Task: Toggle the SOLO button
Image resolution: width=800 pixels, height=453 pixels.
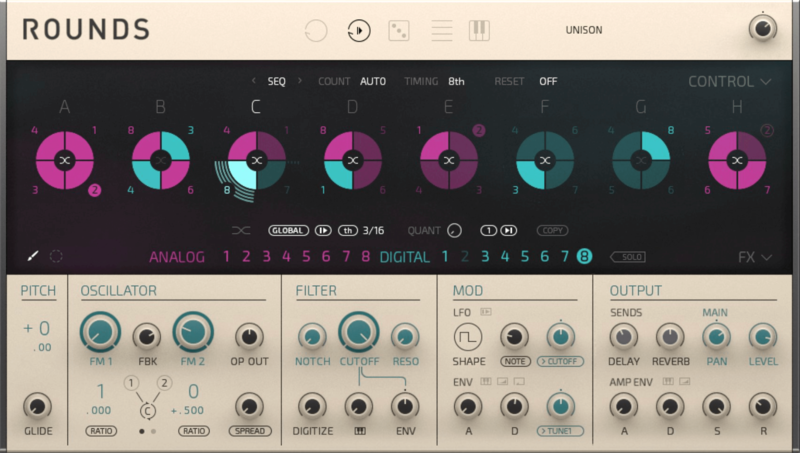Action: pos(628,257)
